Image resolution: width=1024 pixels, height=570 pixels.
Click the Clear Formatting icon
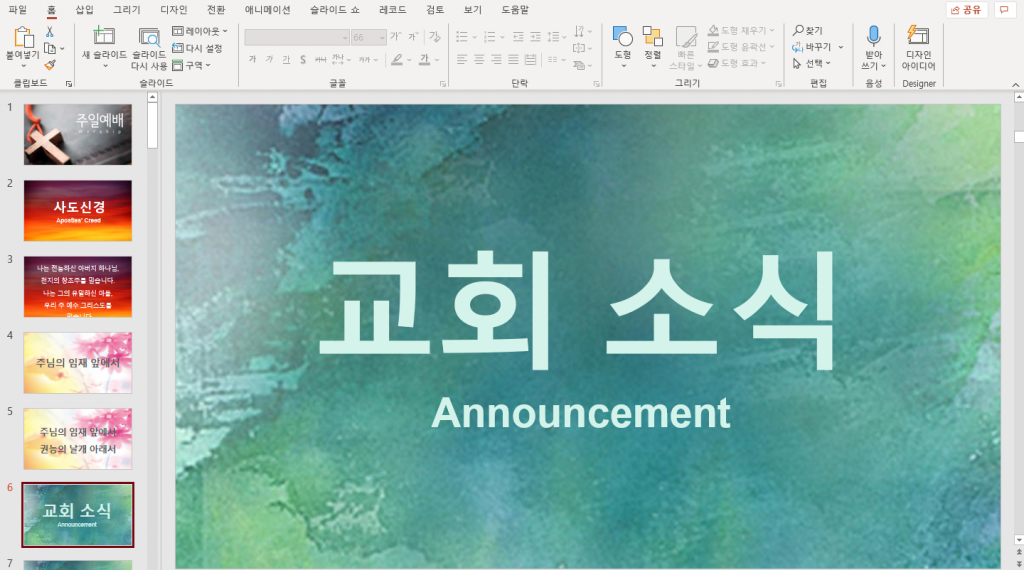[435, 37]
